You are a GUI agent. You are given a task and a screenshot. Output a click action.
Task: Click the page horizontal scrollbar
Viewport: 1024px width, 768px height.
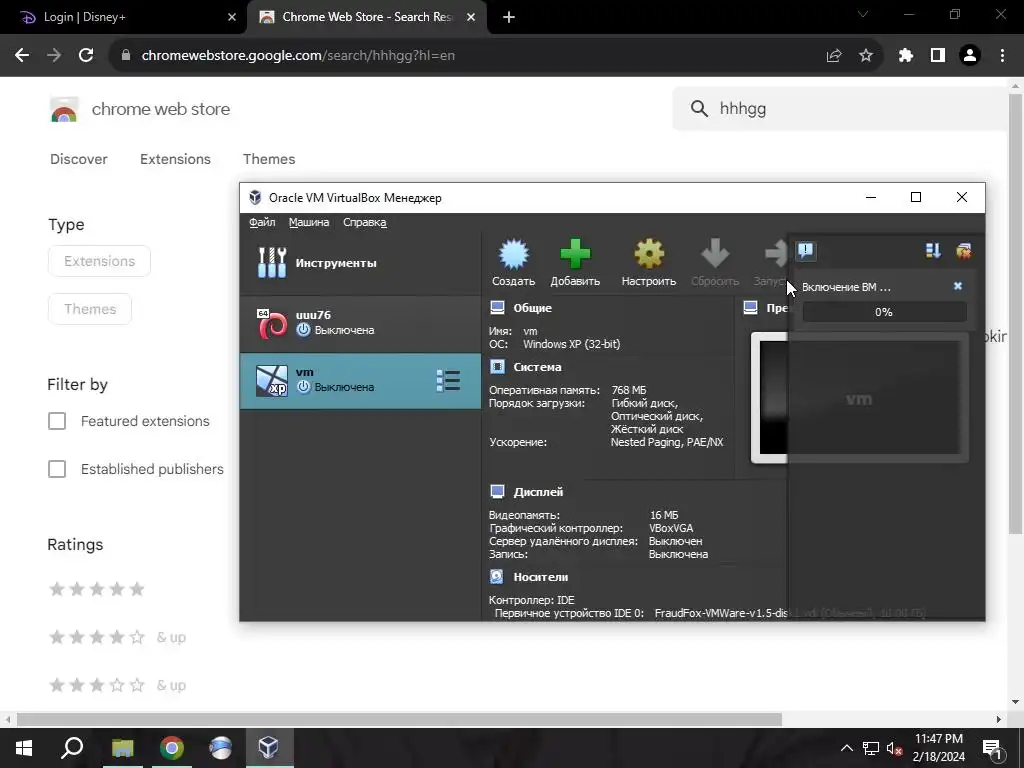pyautogui.click(x=399, y=719)
